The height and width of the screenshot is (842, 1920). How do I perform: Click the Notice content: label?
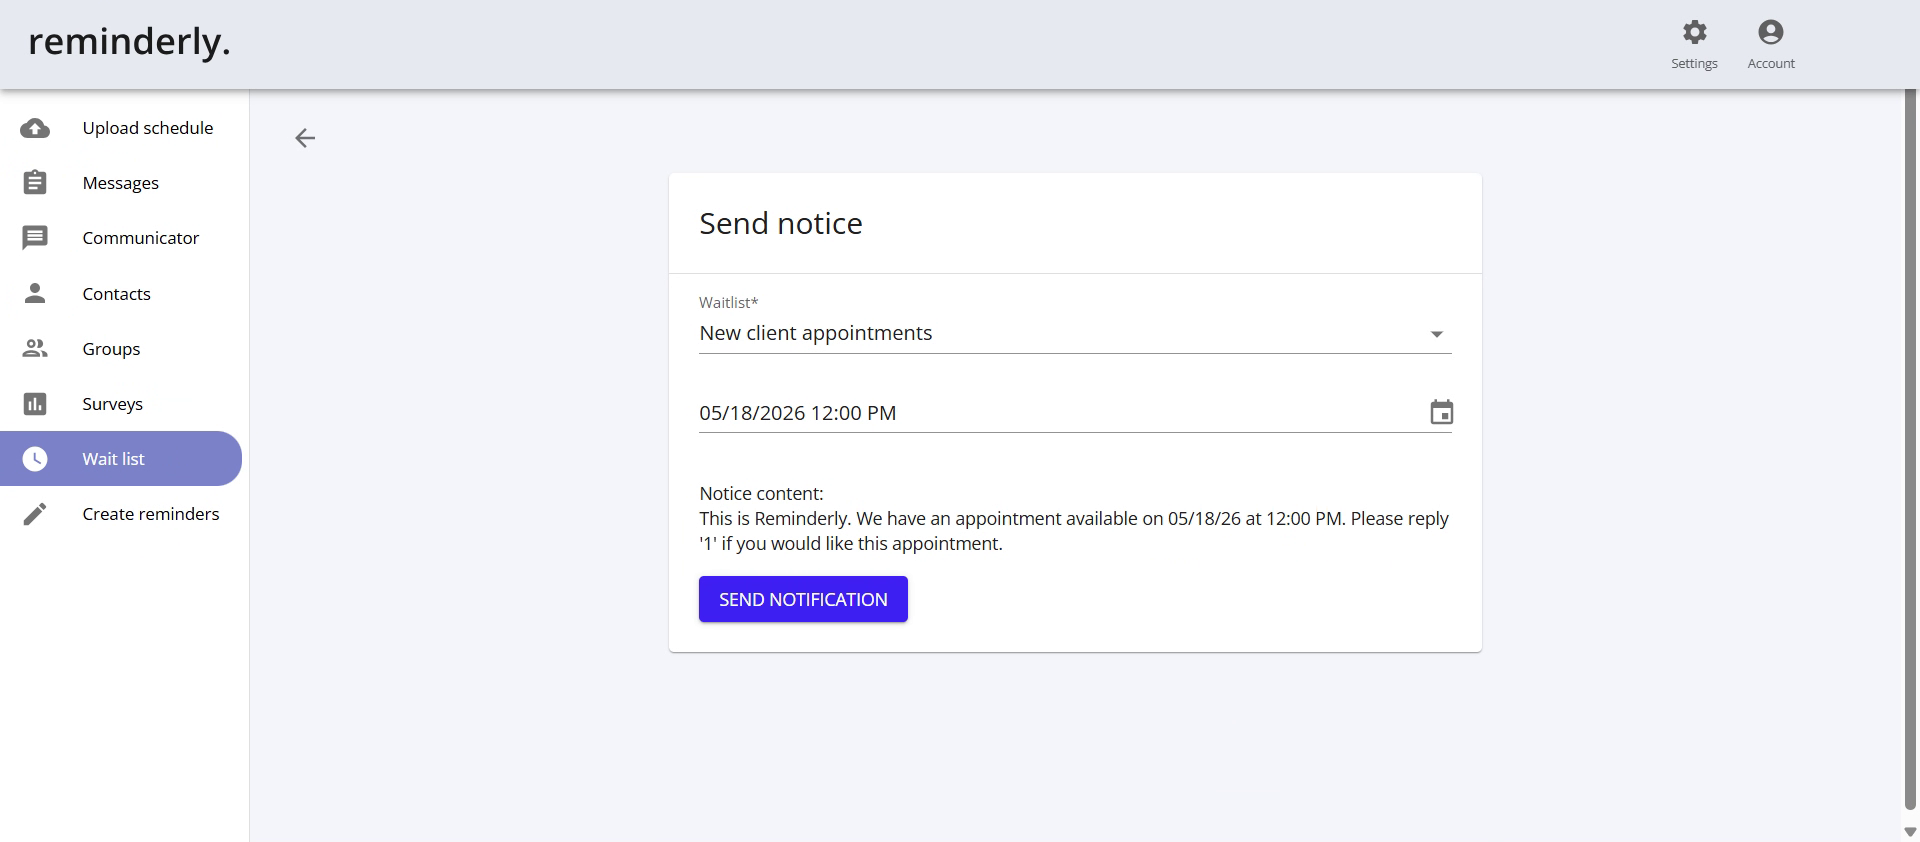point(762,493)
